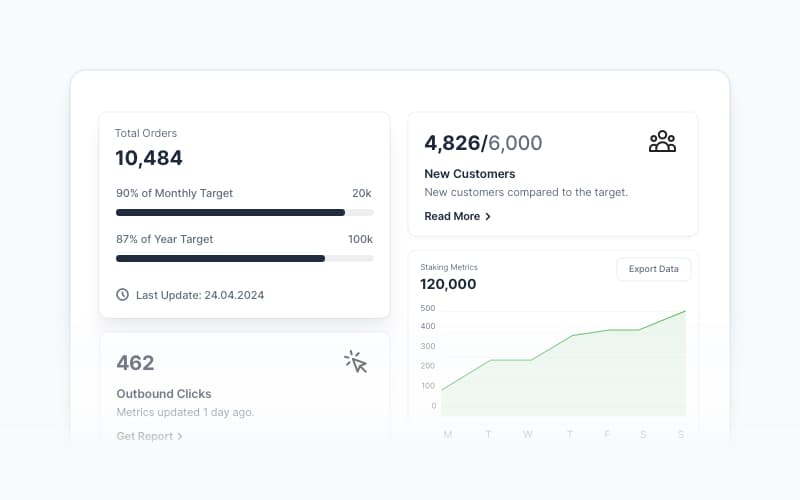Open the Read More link

tap(452, 216)
